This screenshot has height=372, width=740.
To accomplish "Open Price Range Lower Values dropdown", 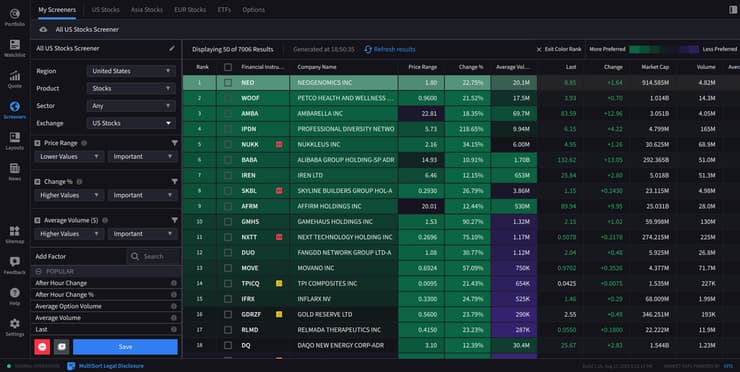I will 69,157.
